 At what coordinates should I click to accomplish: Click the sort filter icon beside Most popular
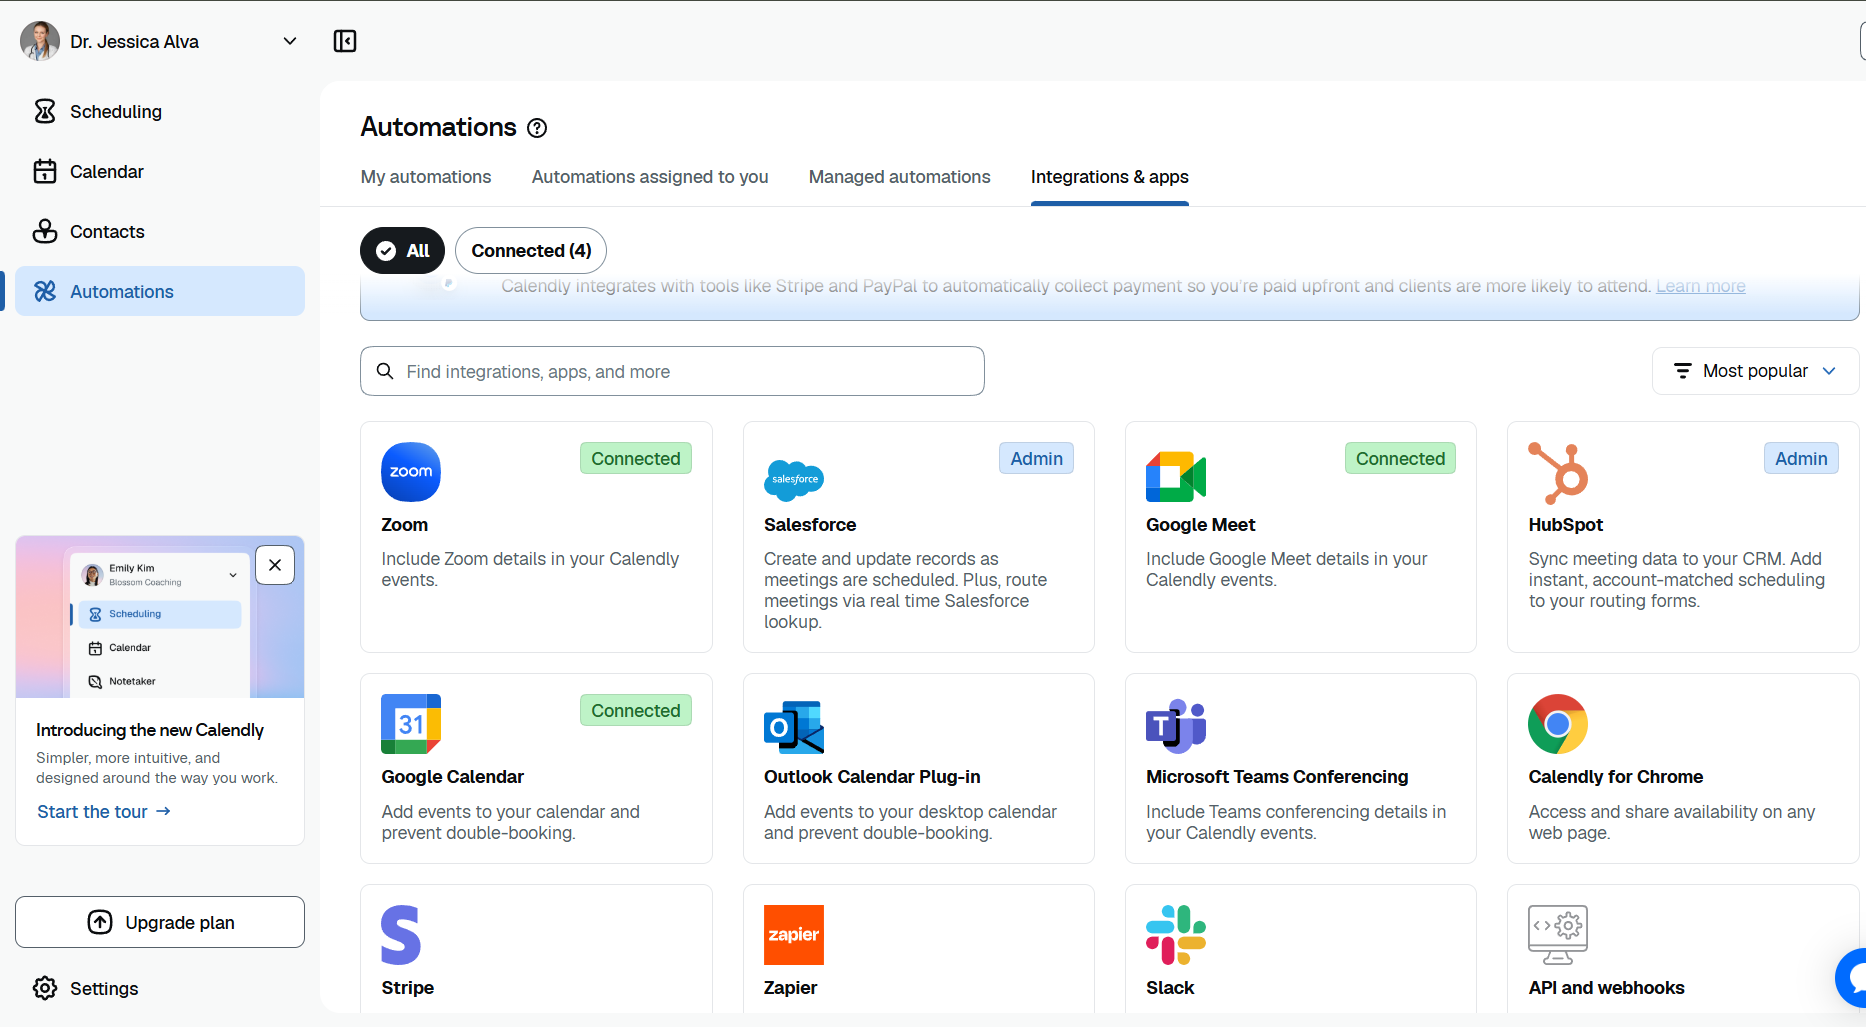pos(1683,371)
